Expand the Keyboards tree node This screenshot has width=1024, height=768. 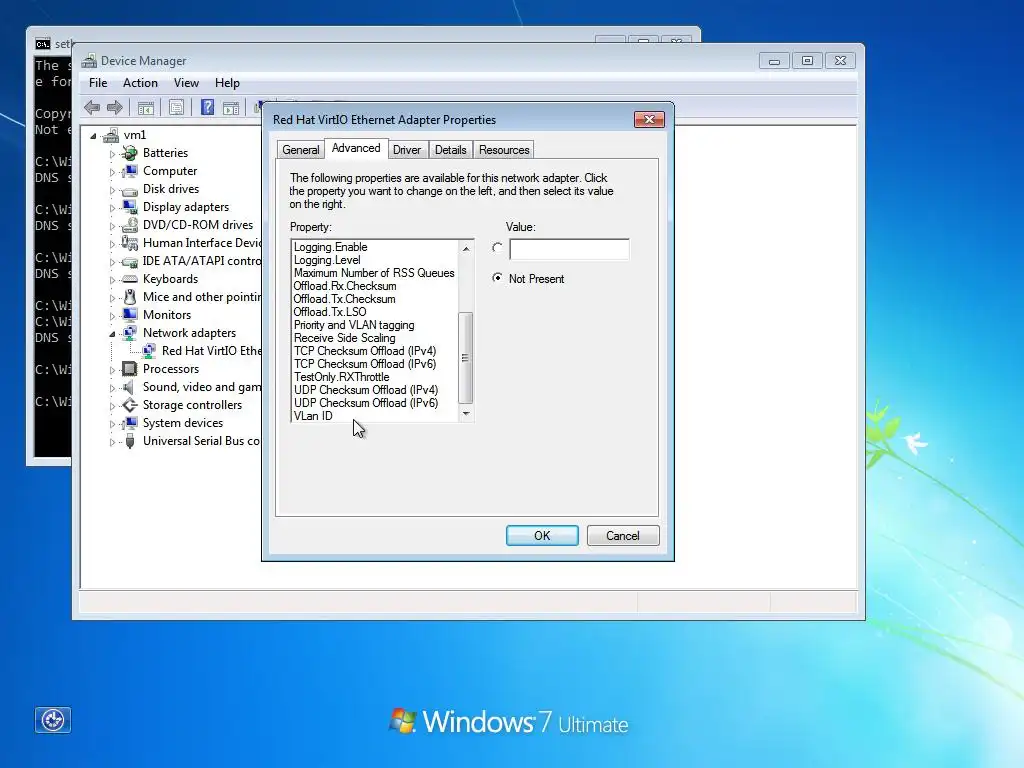click(x=112, y=280)
